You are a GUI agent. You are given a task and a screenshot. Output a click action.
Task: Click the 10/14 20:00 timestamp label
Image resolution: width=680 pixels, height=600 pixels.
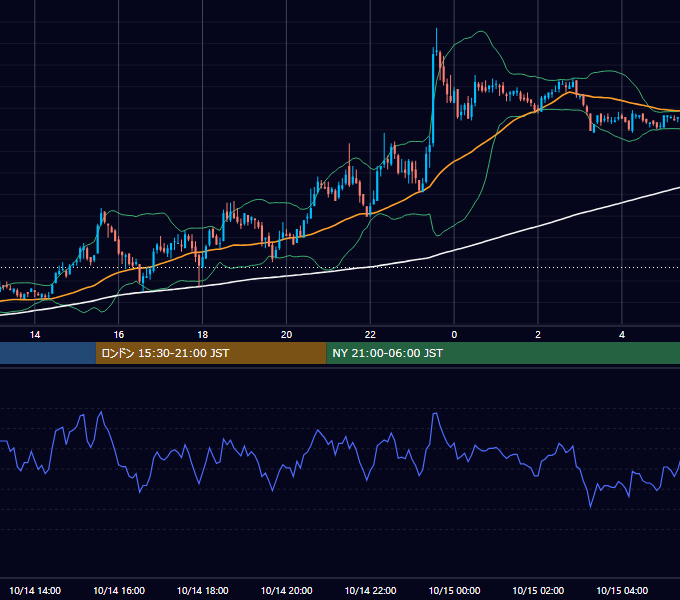pos(286,590)
